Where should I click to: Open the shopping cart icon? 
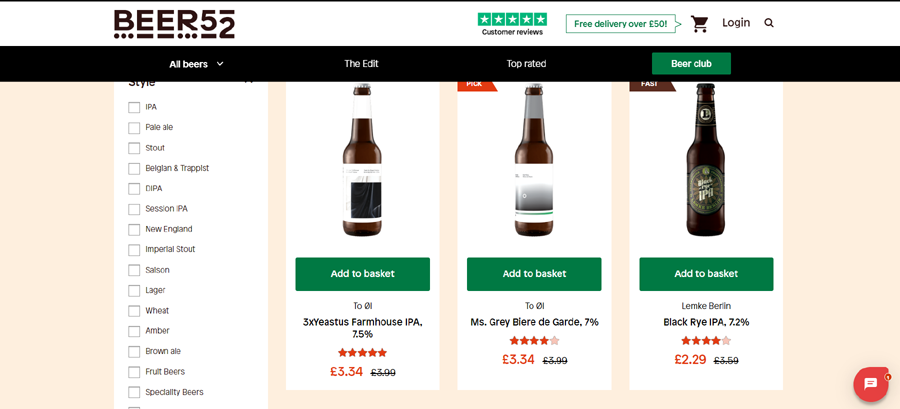(x=699, y=24)
